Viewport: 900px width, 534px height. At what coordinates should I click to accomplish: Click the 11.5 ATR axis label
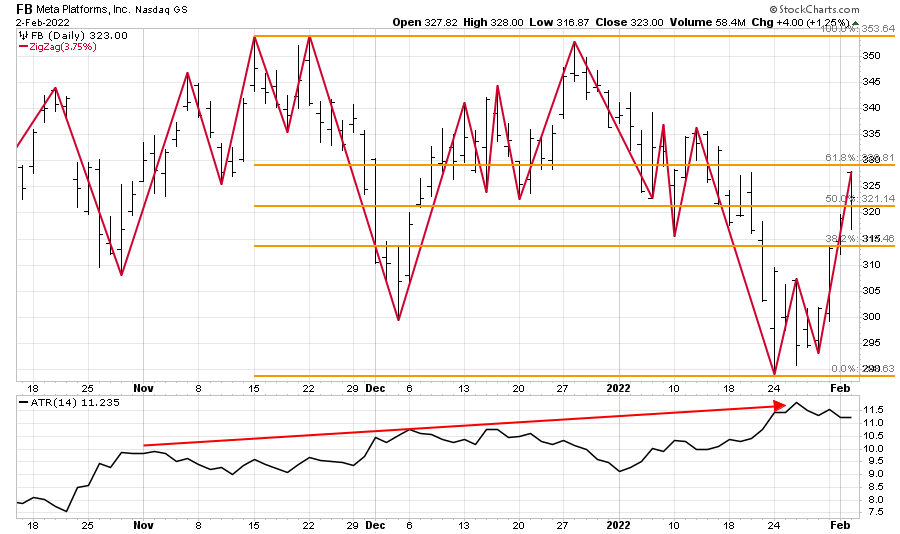[x=872, y=410]
